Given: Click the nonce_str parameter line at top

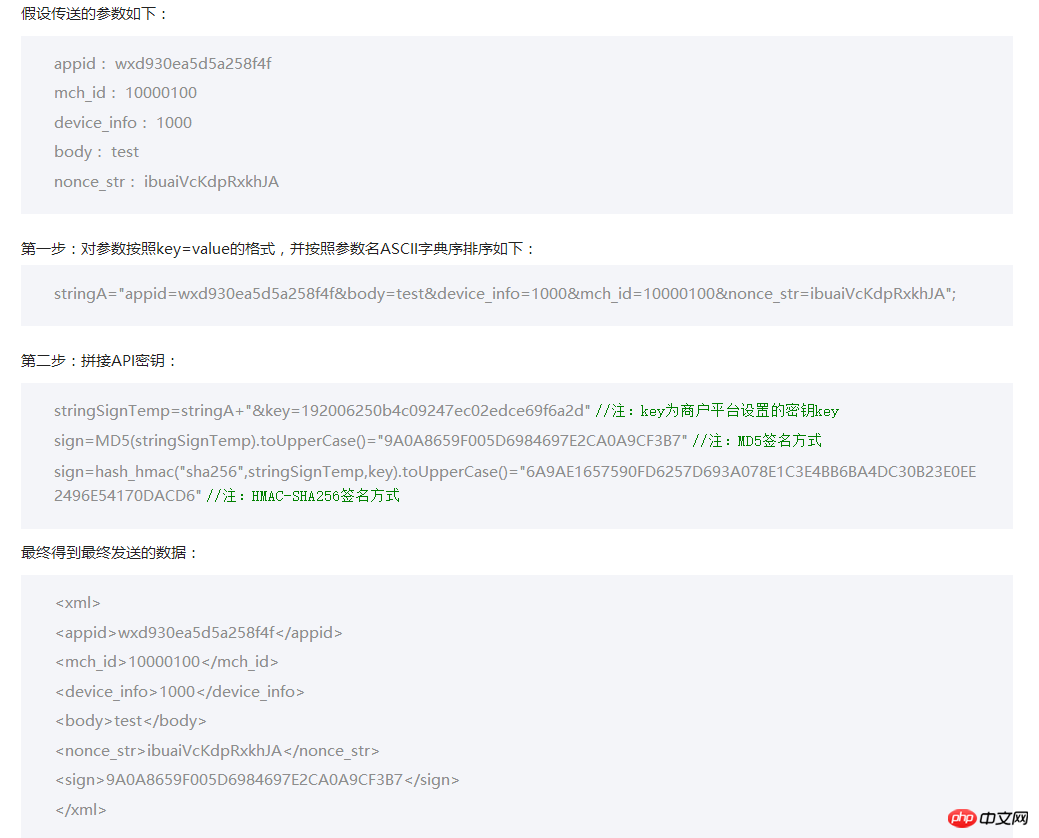Looking at the screenshot, I should pos(166,182).
